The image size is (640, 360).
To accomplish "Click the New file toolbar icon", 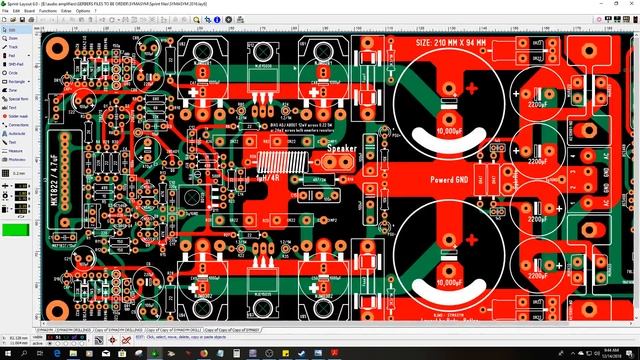I will 4,20.
